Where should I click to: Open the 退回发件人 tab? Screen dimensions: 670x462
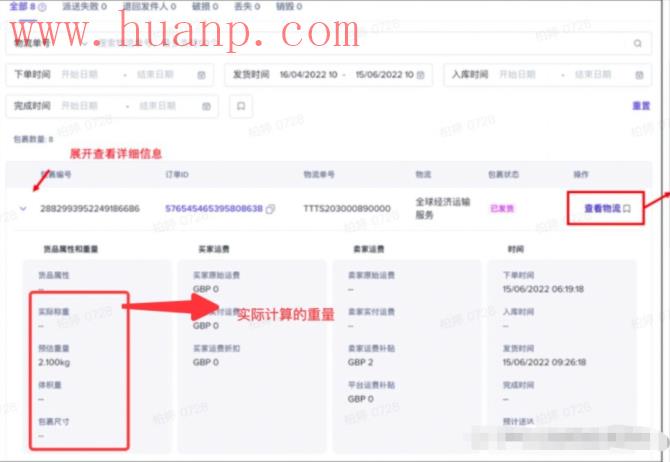point(150,6)
